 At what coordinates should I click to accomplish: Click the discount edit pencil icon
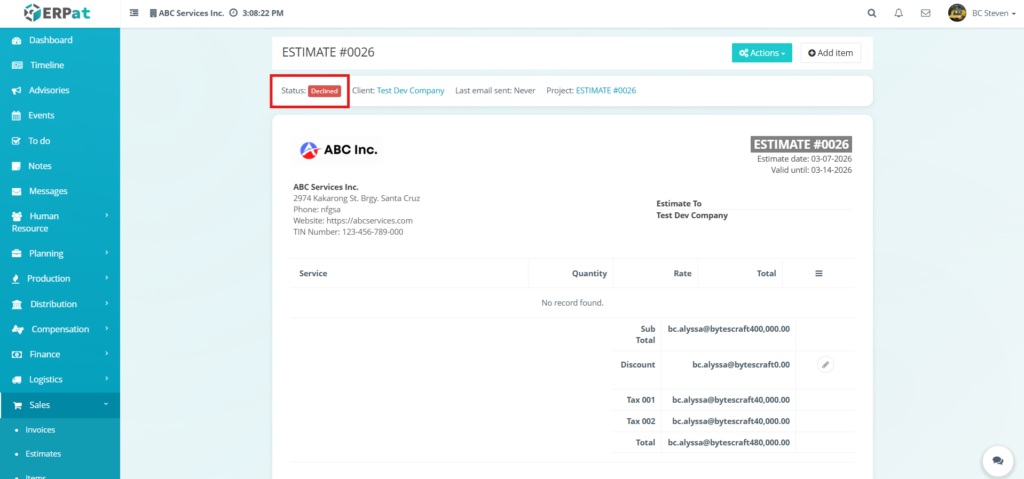coord(825,365)
